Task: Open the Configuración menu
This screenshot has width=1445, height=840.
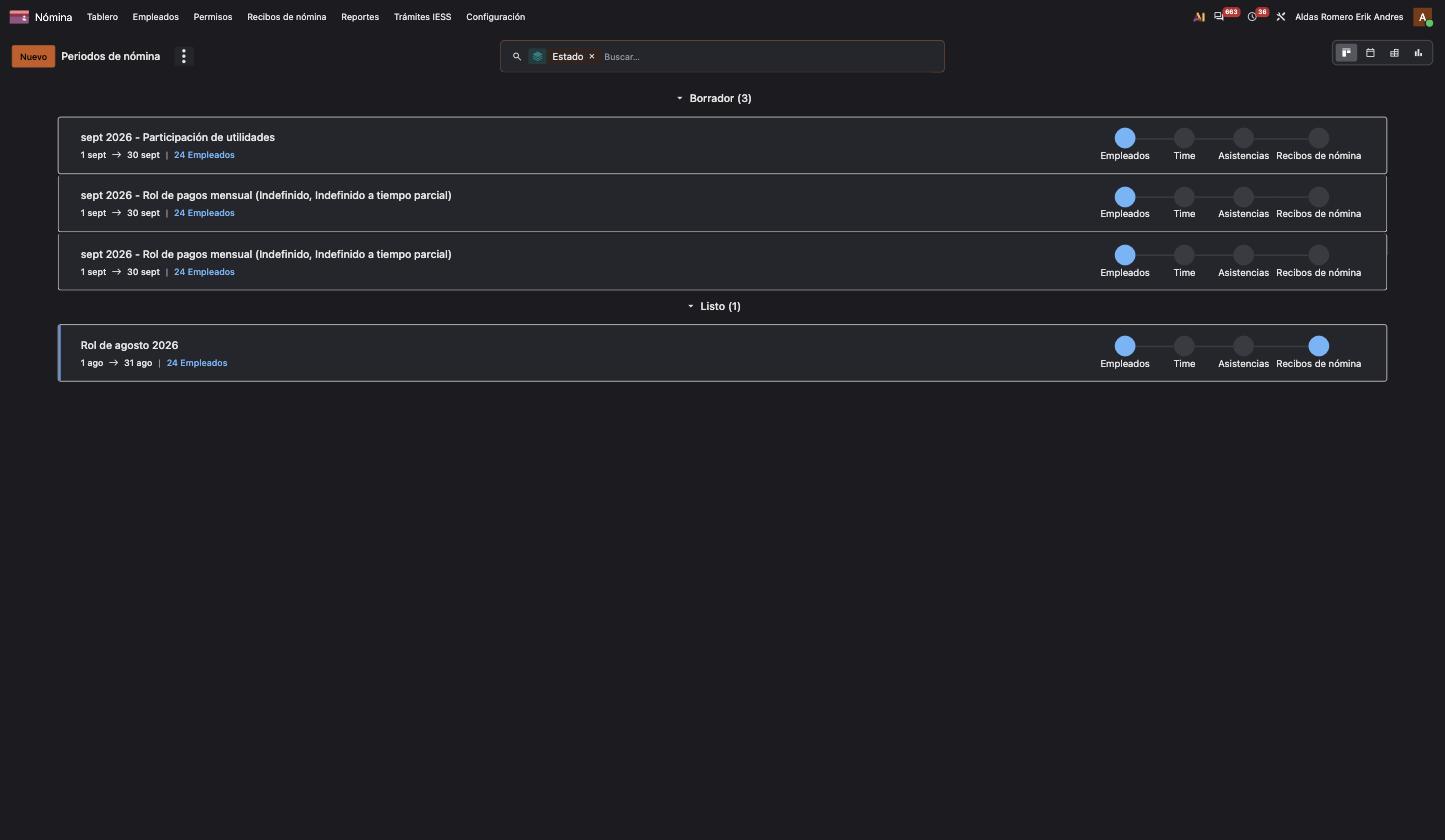Action: click(495, 17)
